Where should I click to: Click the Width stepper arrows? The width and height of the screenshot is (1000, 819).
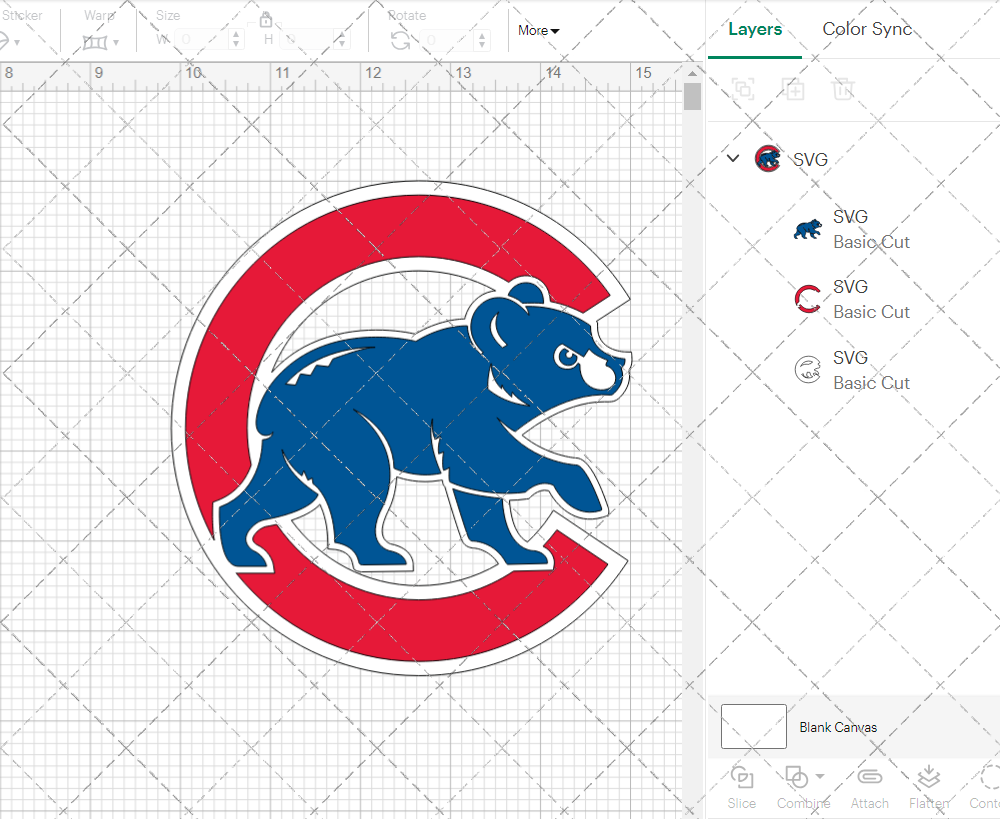point(236,40)
